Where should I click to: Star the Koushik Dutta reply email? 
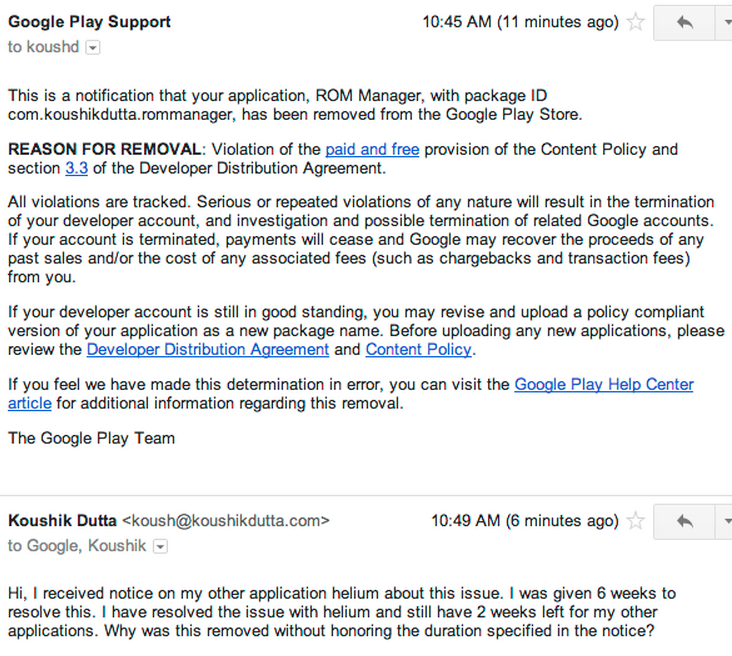(635, 521)
